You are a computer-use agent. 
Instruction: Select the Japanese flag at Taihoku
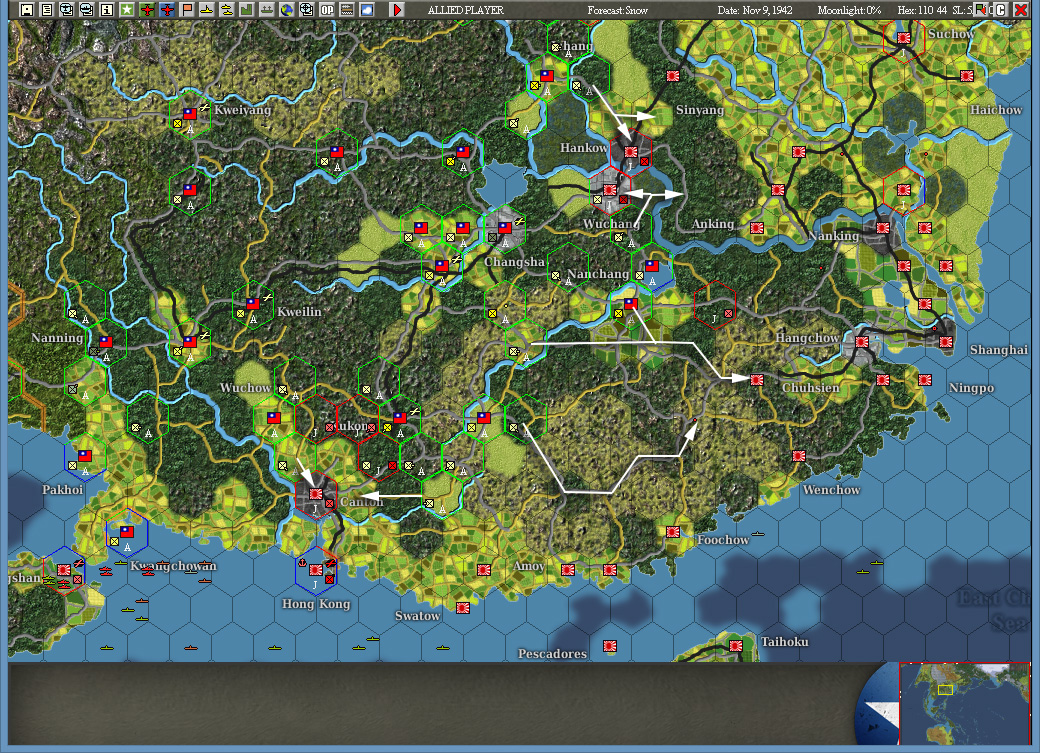click(x=736, y=646)
